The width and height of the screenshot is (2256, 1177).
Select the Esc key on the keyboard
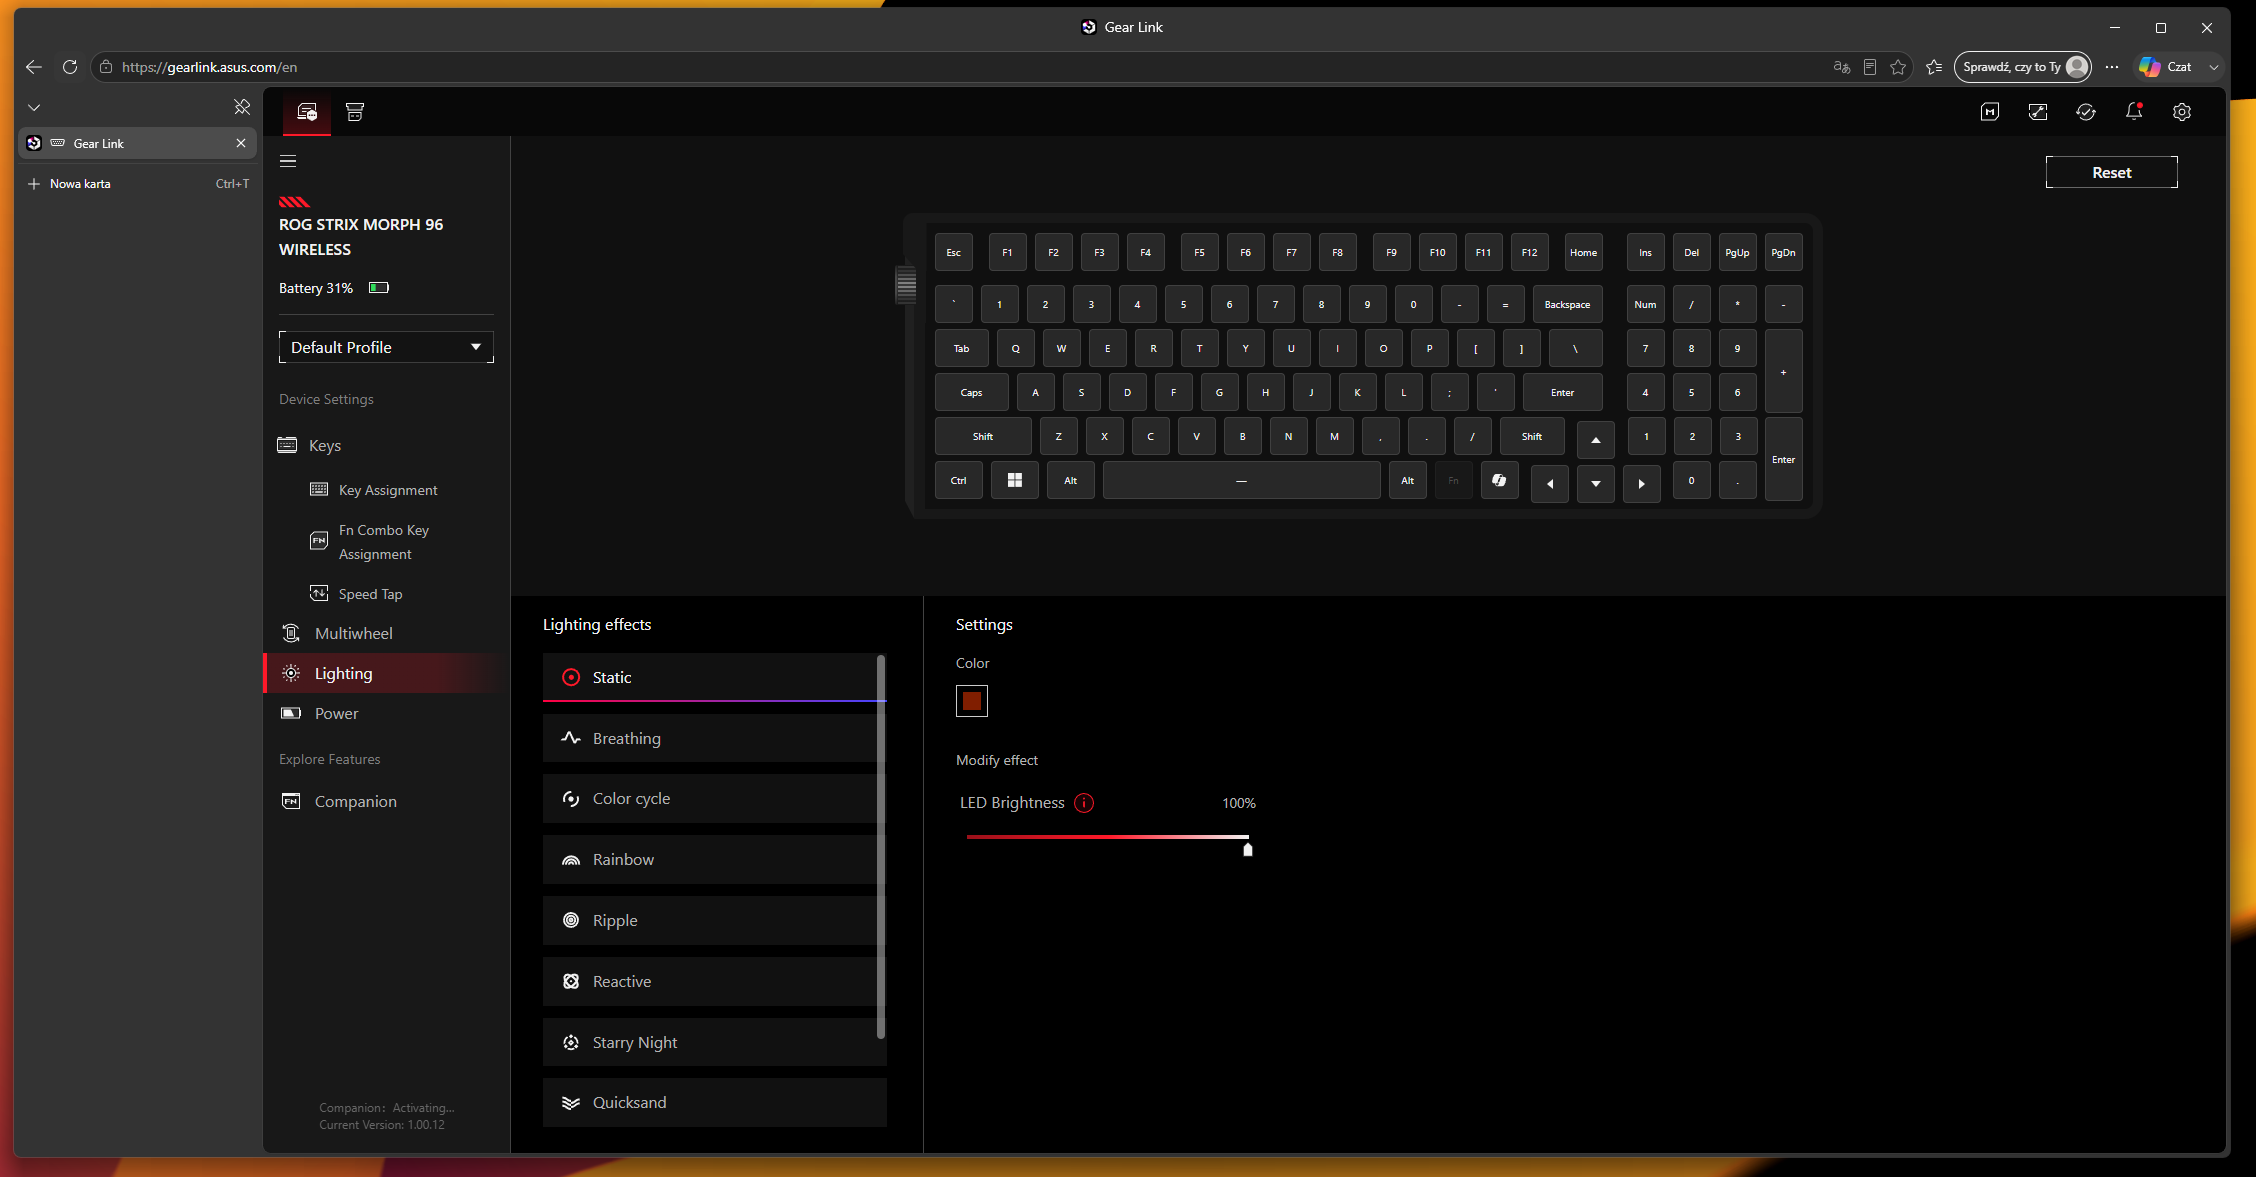(954, 253)
